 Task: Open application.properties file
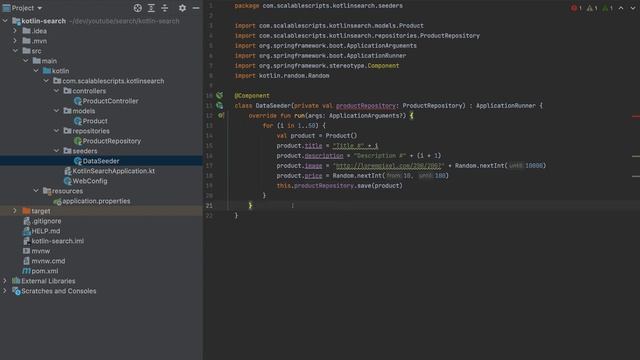[x=96, y=201]
